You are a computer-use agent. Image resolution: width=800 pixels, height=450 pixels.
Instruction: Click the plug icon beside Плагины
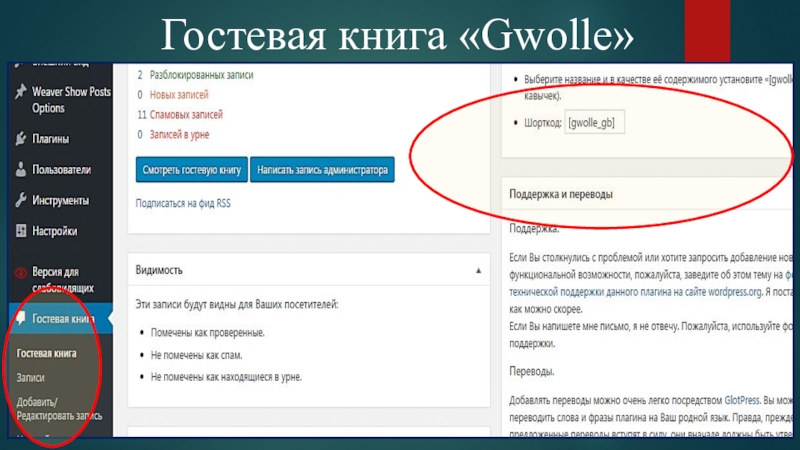20,138
